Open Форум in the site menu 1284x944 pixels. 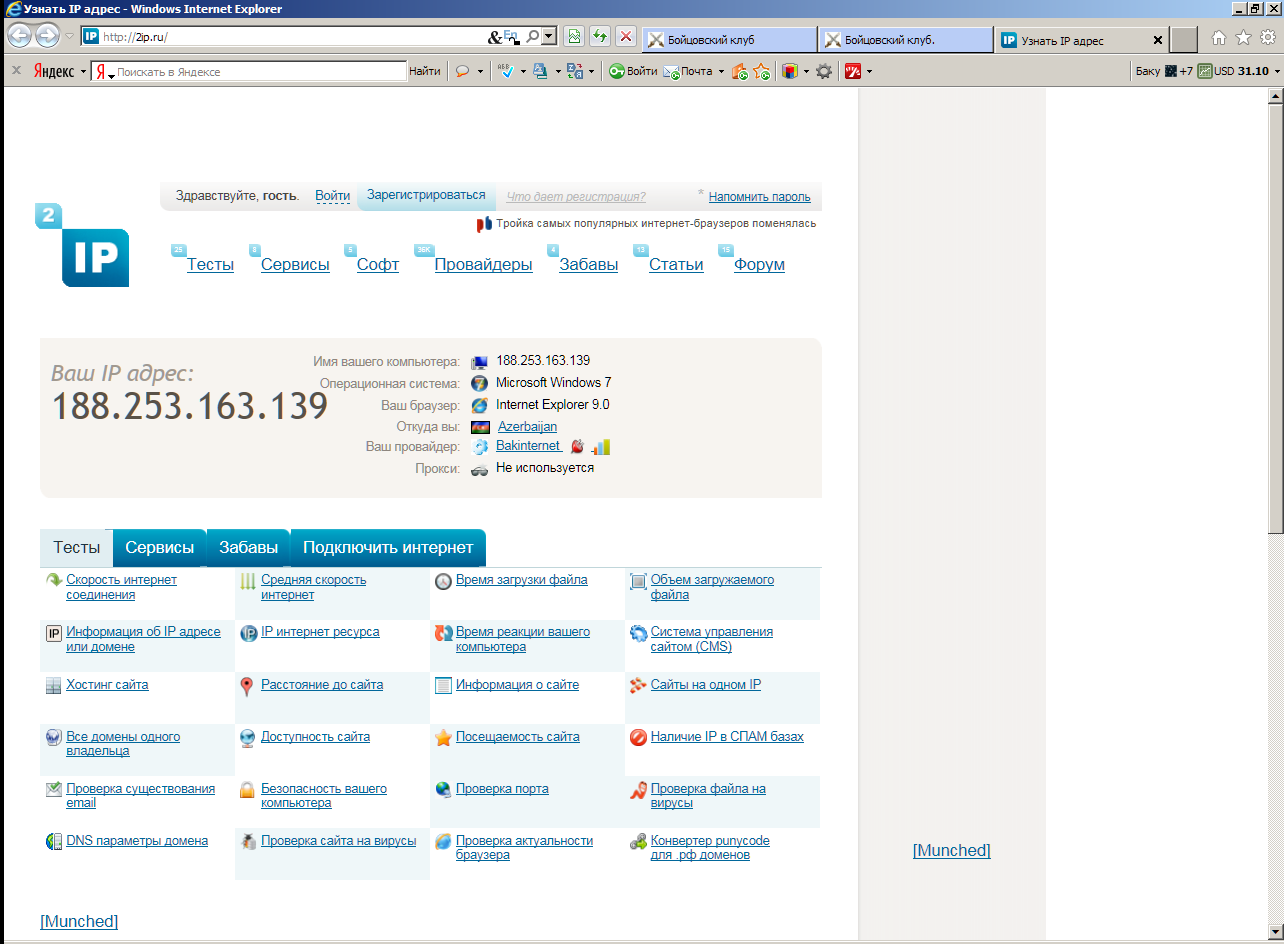pos(759,265)
